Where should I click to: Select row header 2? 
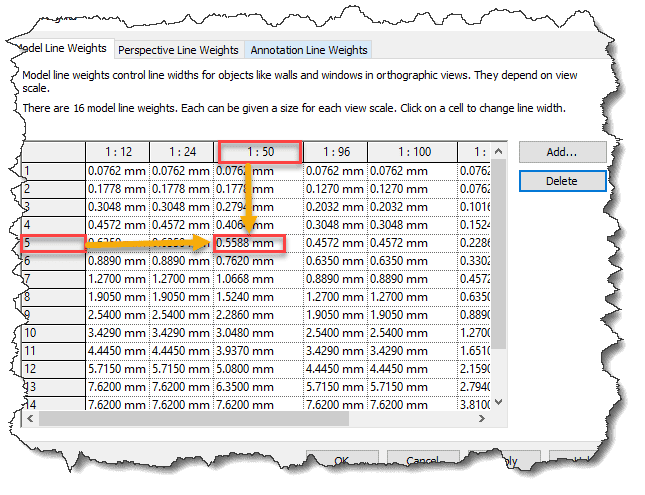point(53,189)
